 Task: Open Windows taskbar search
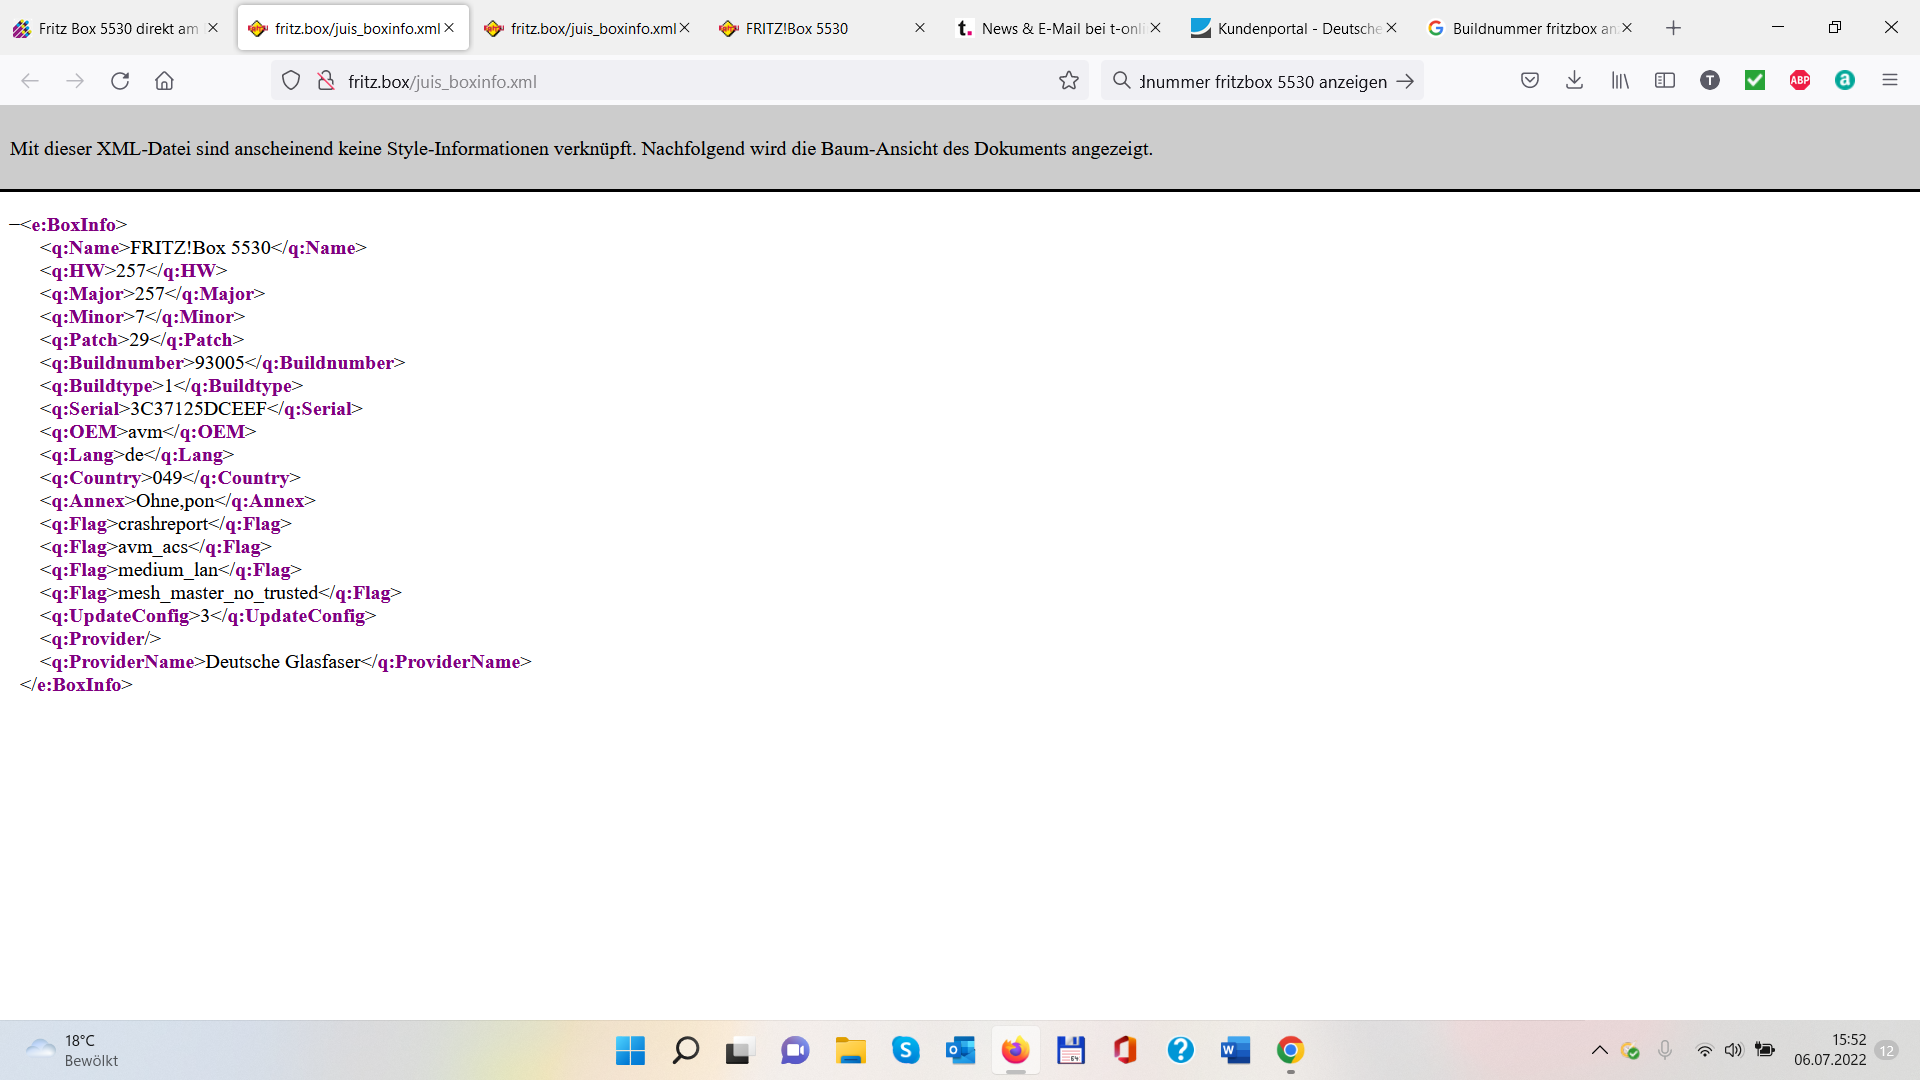[686, 1051]
